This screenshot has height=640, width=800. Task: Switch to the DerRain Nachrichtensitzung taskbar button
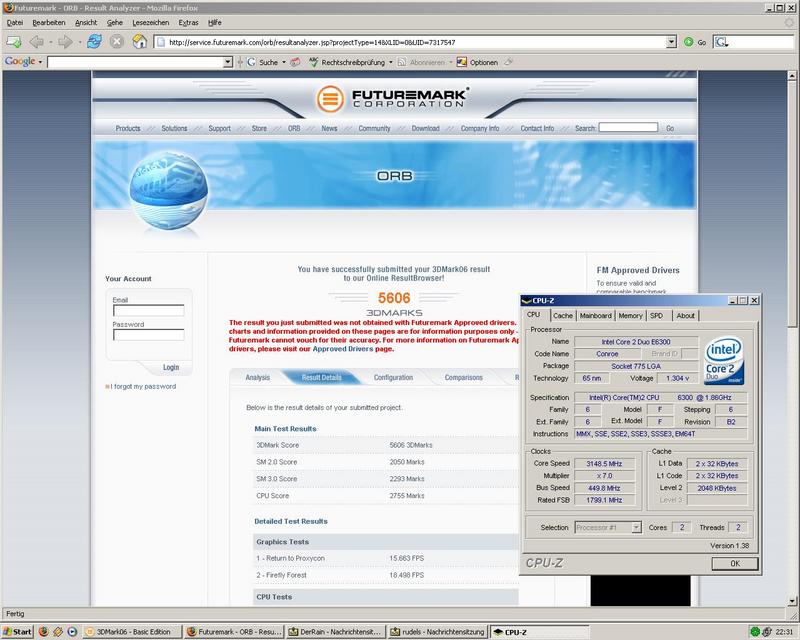coord(335,632)
